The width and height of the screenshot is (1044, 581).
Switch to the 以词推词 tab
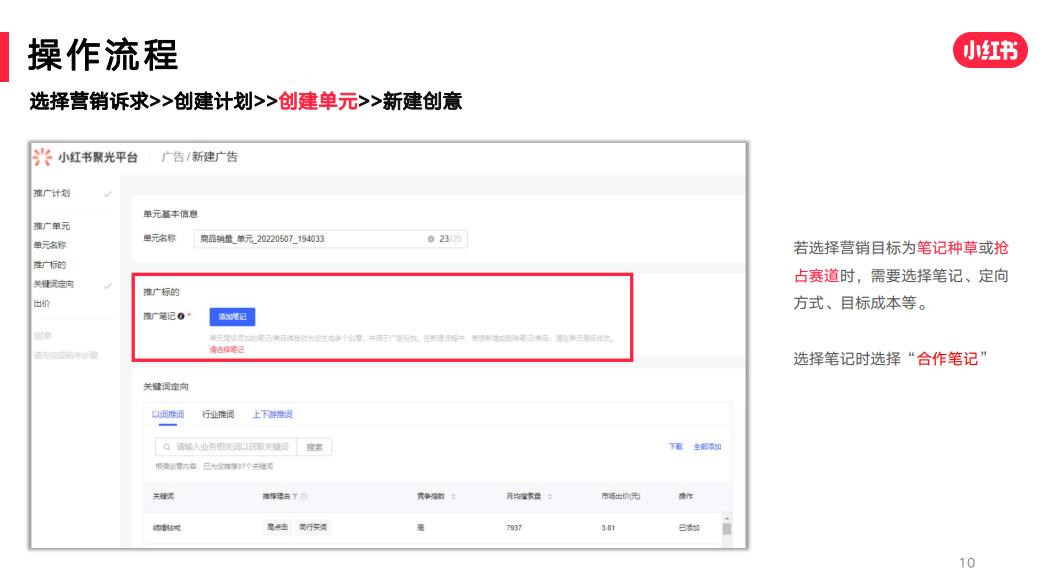pyautogui.click(x=168, y=415)
